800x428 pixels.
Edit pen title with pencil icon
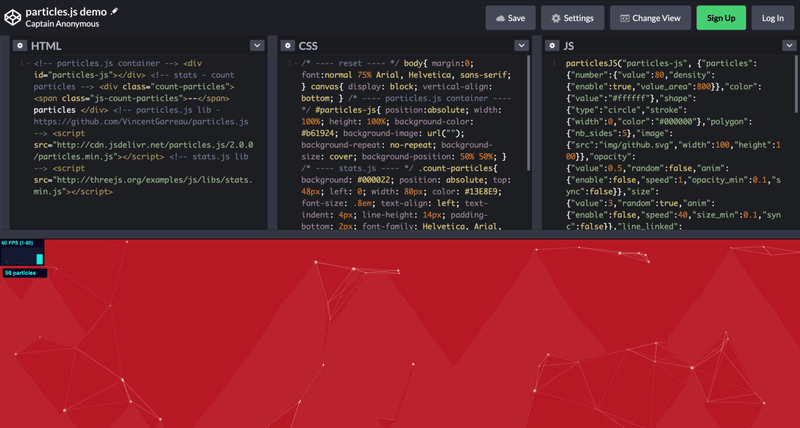coord(114,11)
